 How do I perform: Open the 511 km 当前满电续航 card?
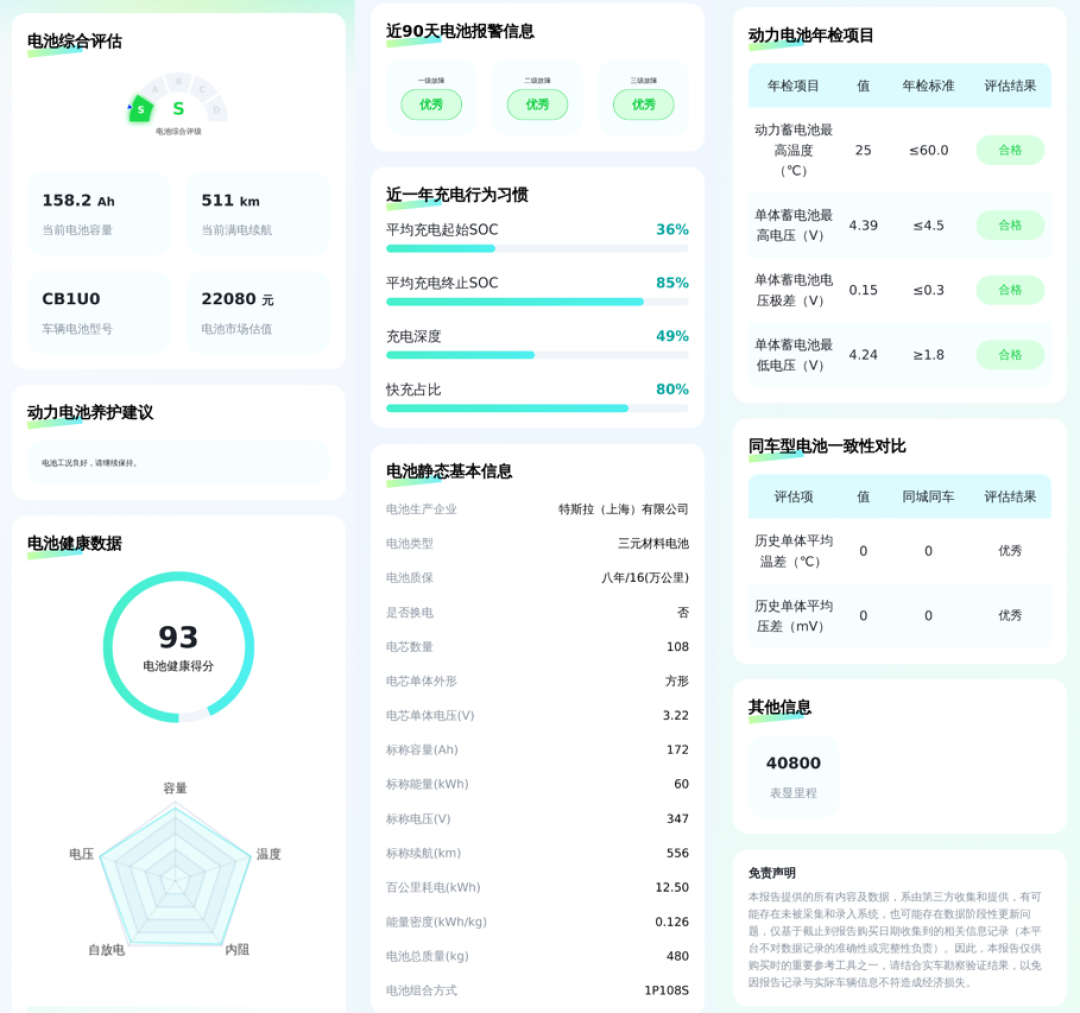point(258,214)
